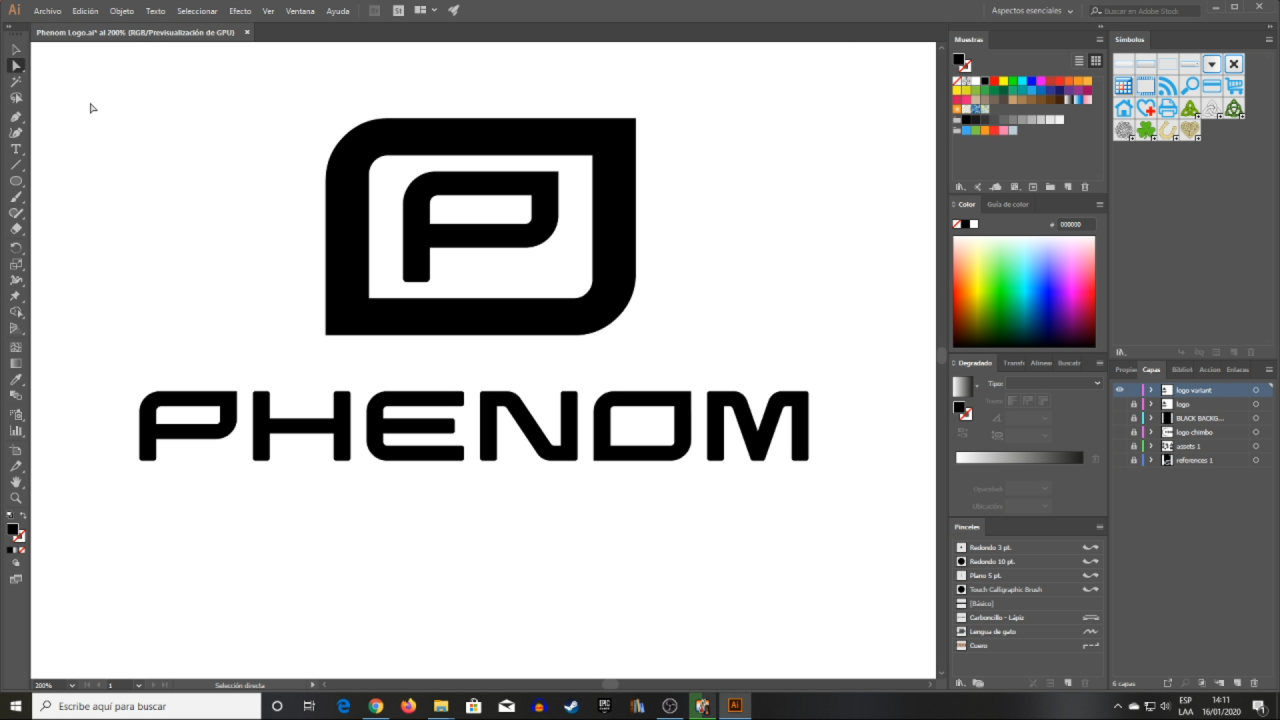Activate the Rotate tool
This screenshot has width=1280, height=720.
(16, 247)
